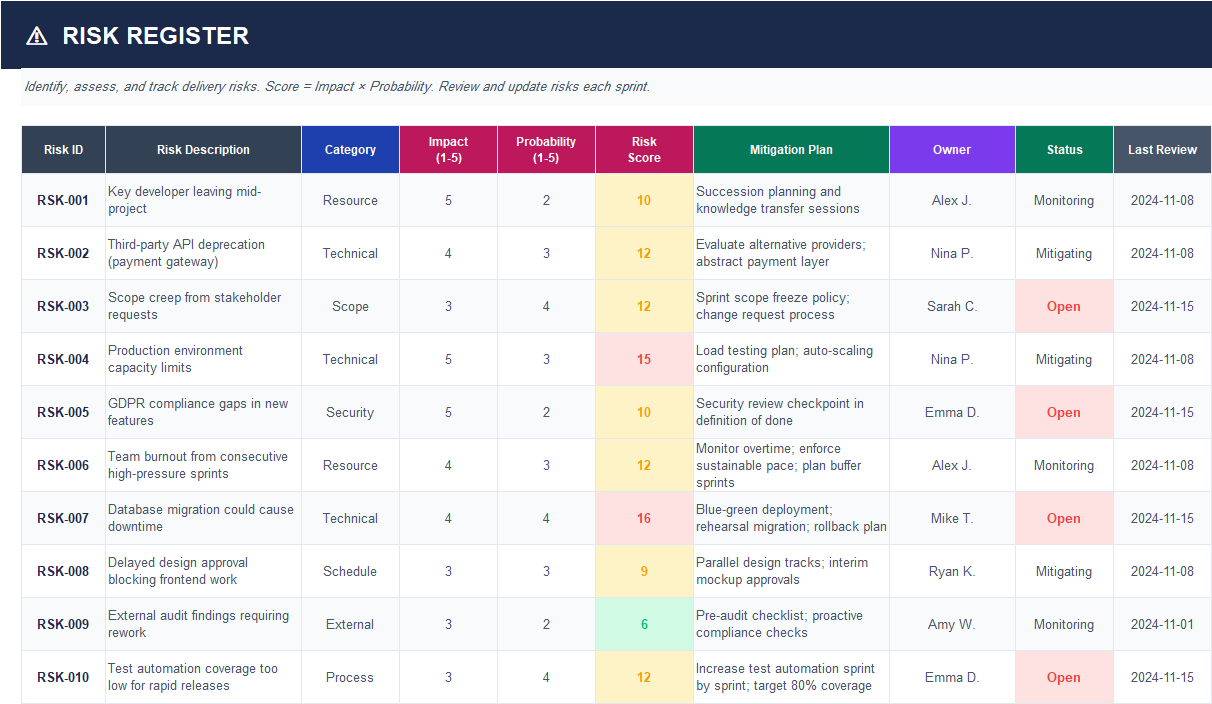Image resolution: width=1212 pixels, height=704 pixels.
Task: Click the Probability (1-5) column header
Action: 546,149
